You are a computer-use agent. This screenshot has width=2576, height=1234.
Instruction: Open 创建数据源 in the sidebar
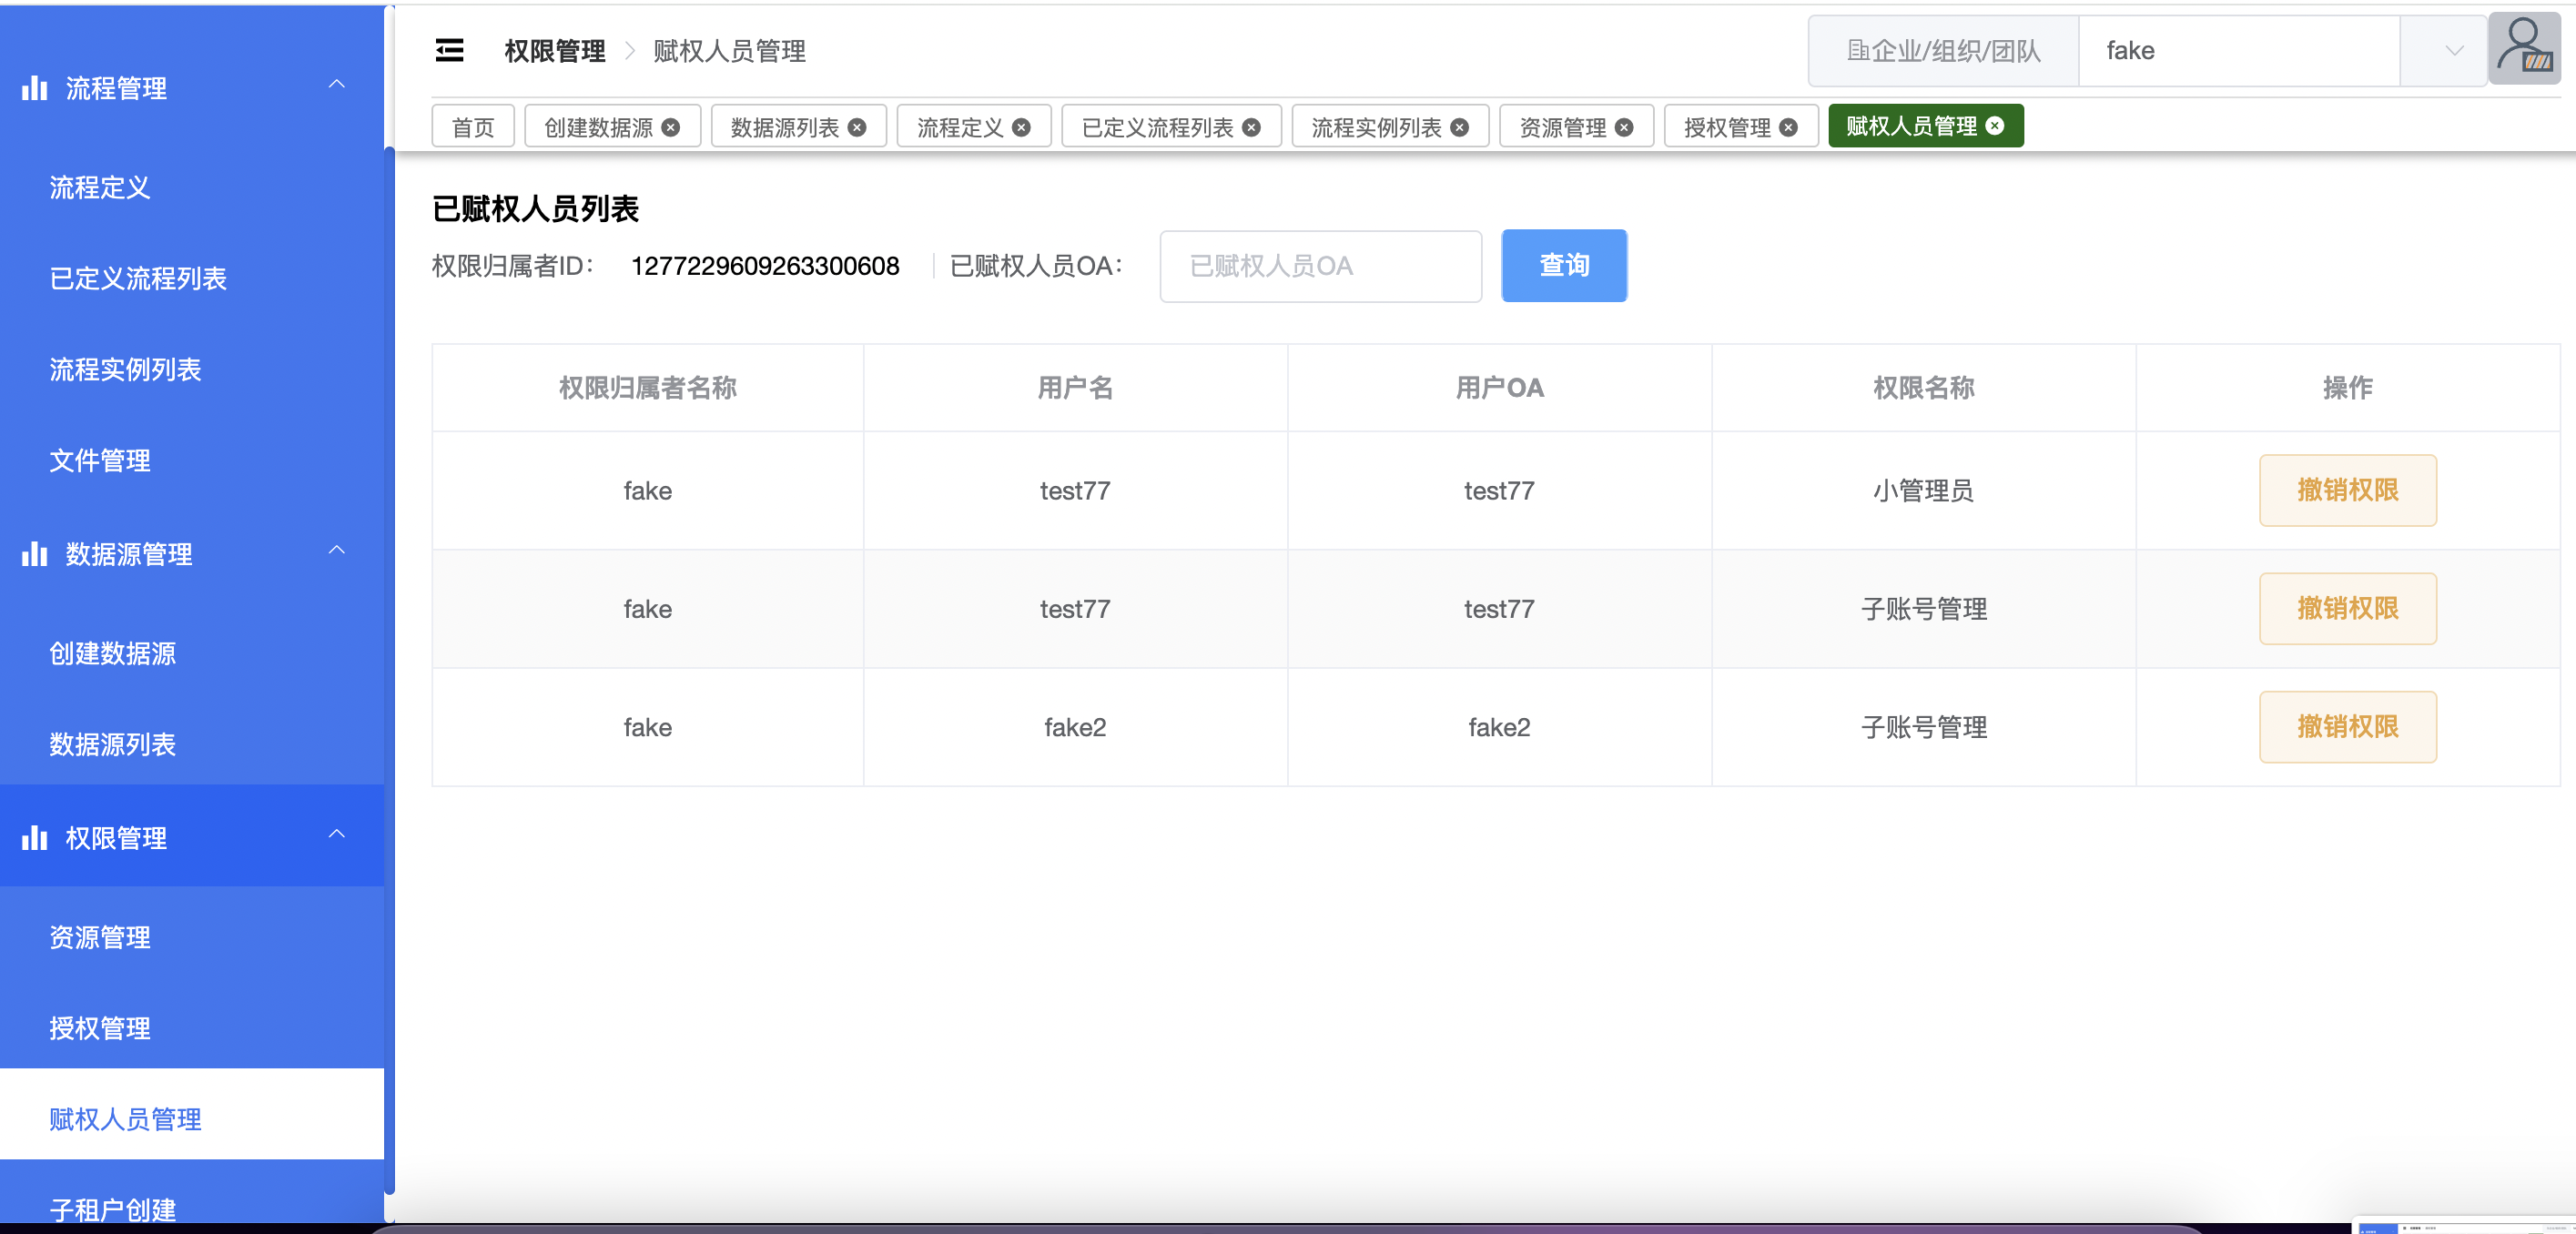click(192, 653)
